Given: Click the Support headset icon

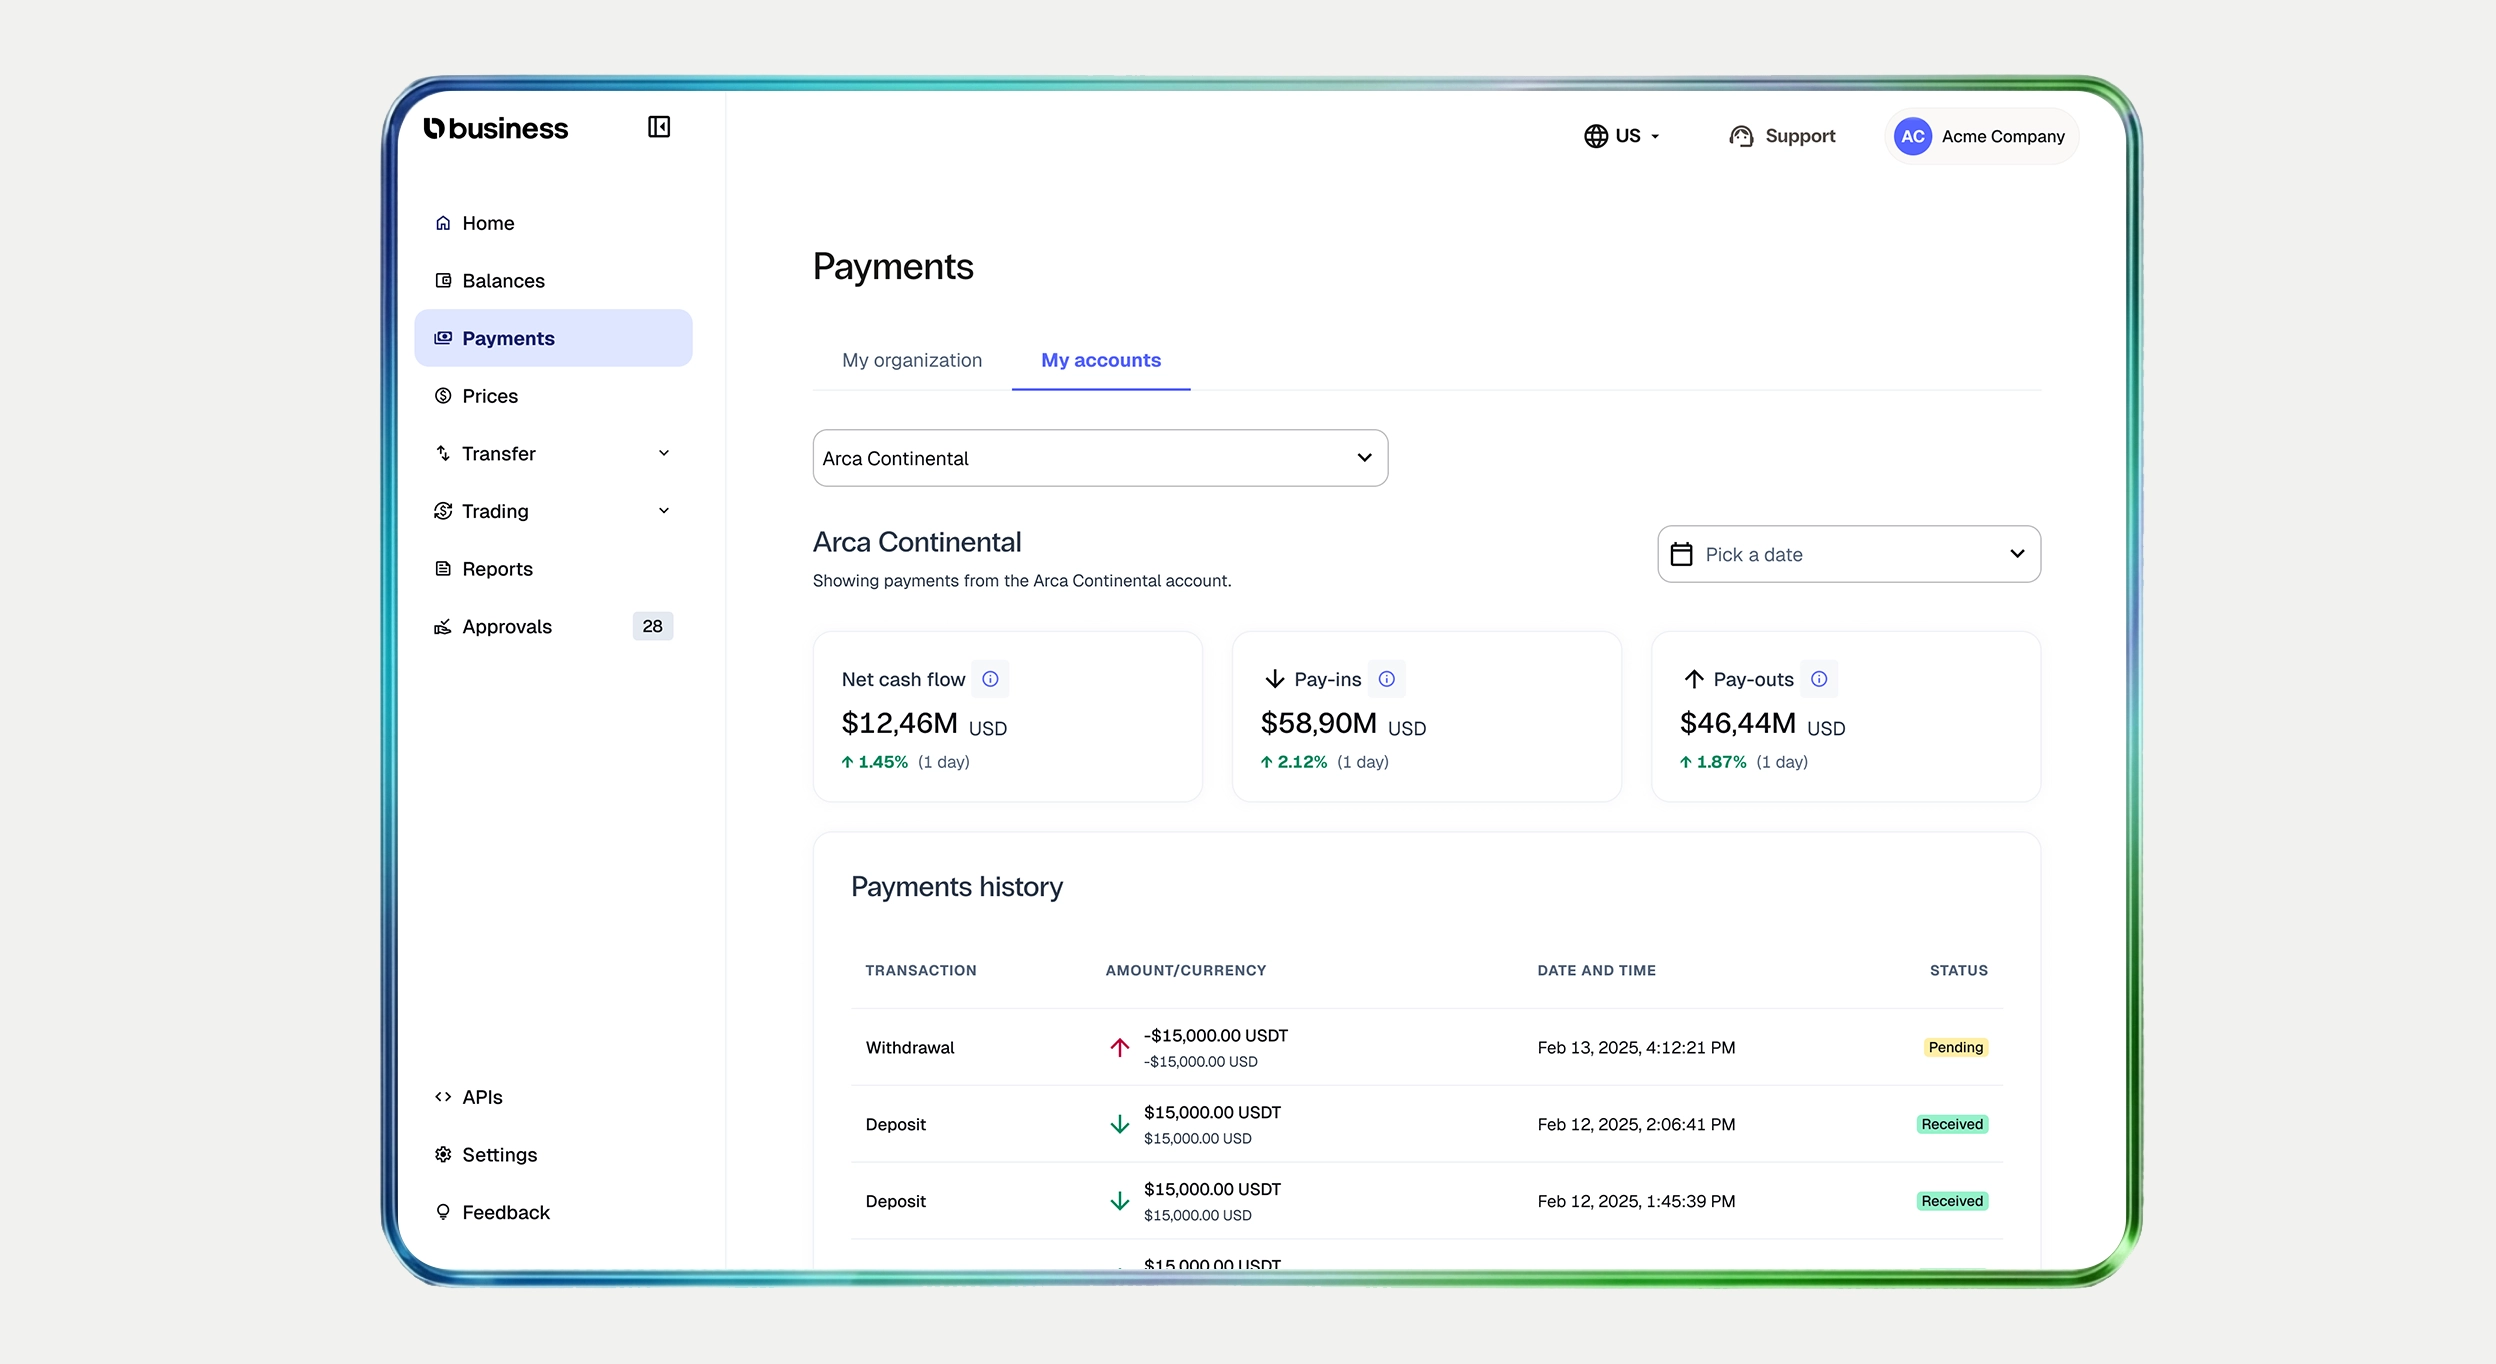Looking at the screenshot, I should 1741,136.
